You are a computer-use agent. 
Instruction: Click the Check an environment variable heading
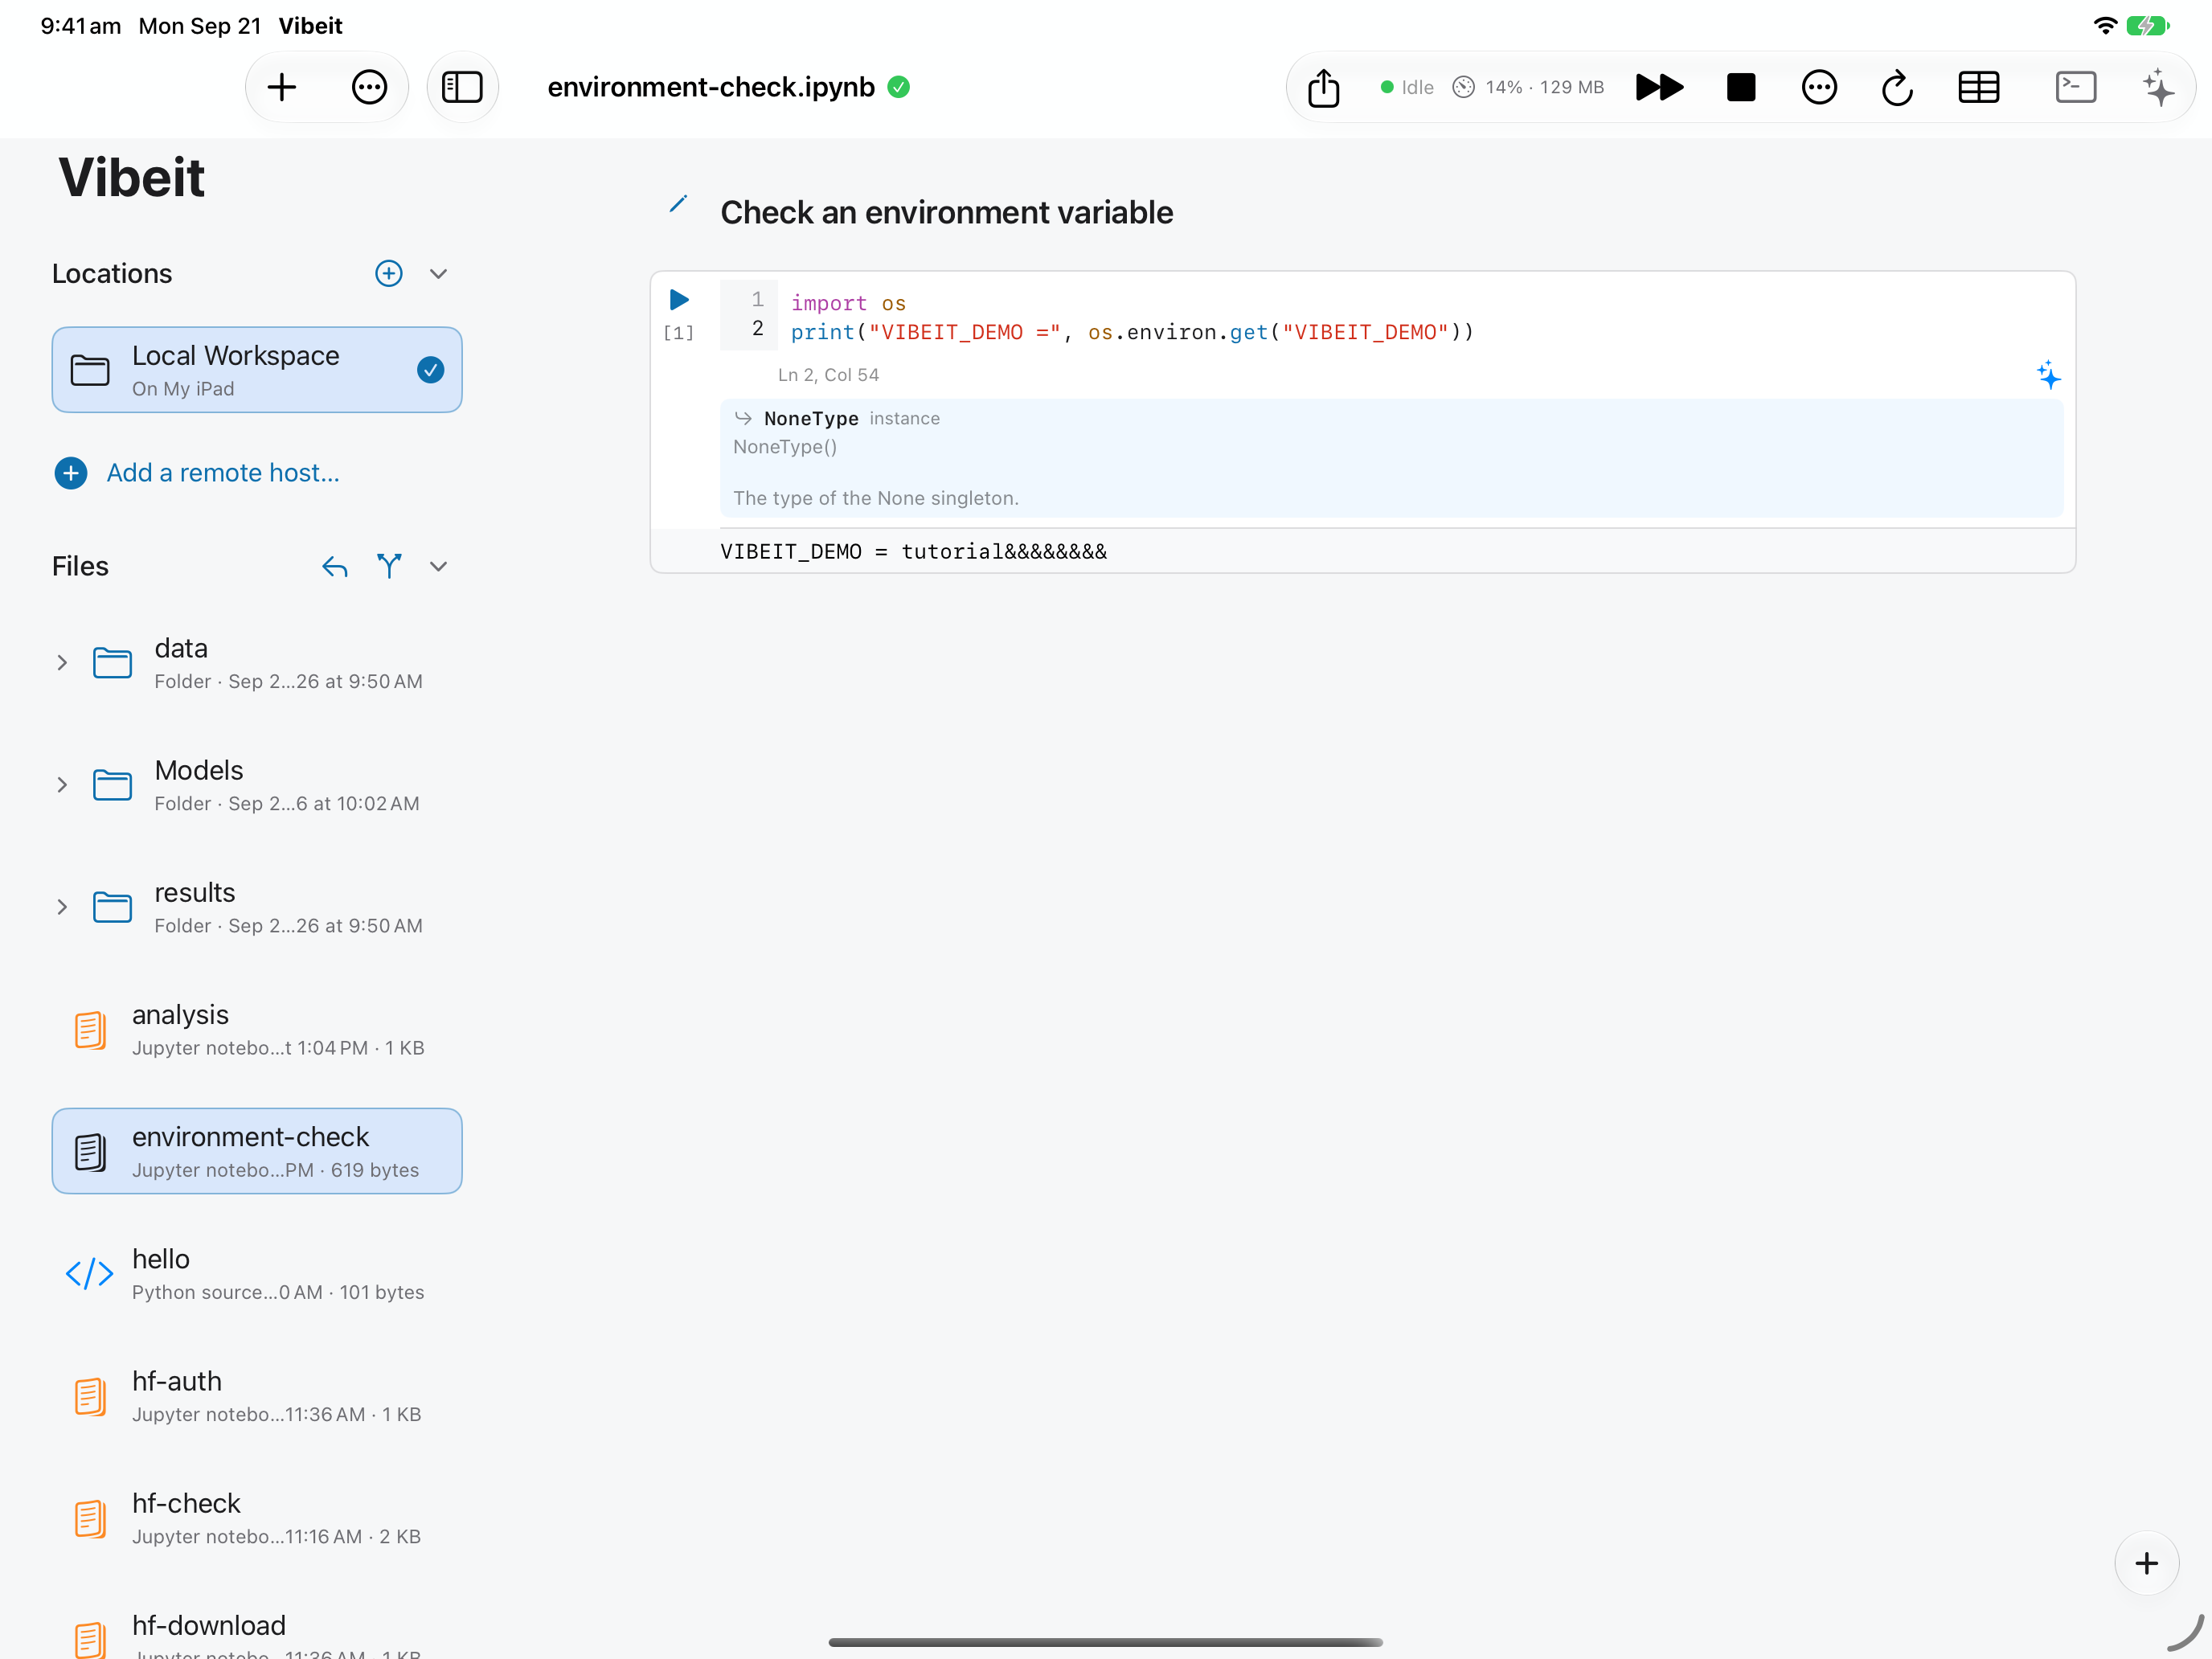[x=946, y=212]
